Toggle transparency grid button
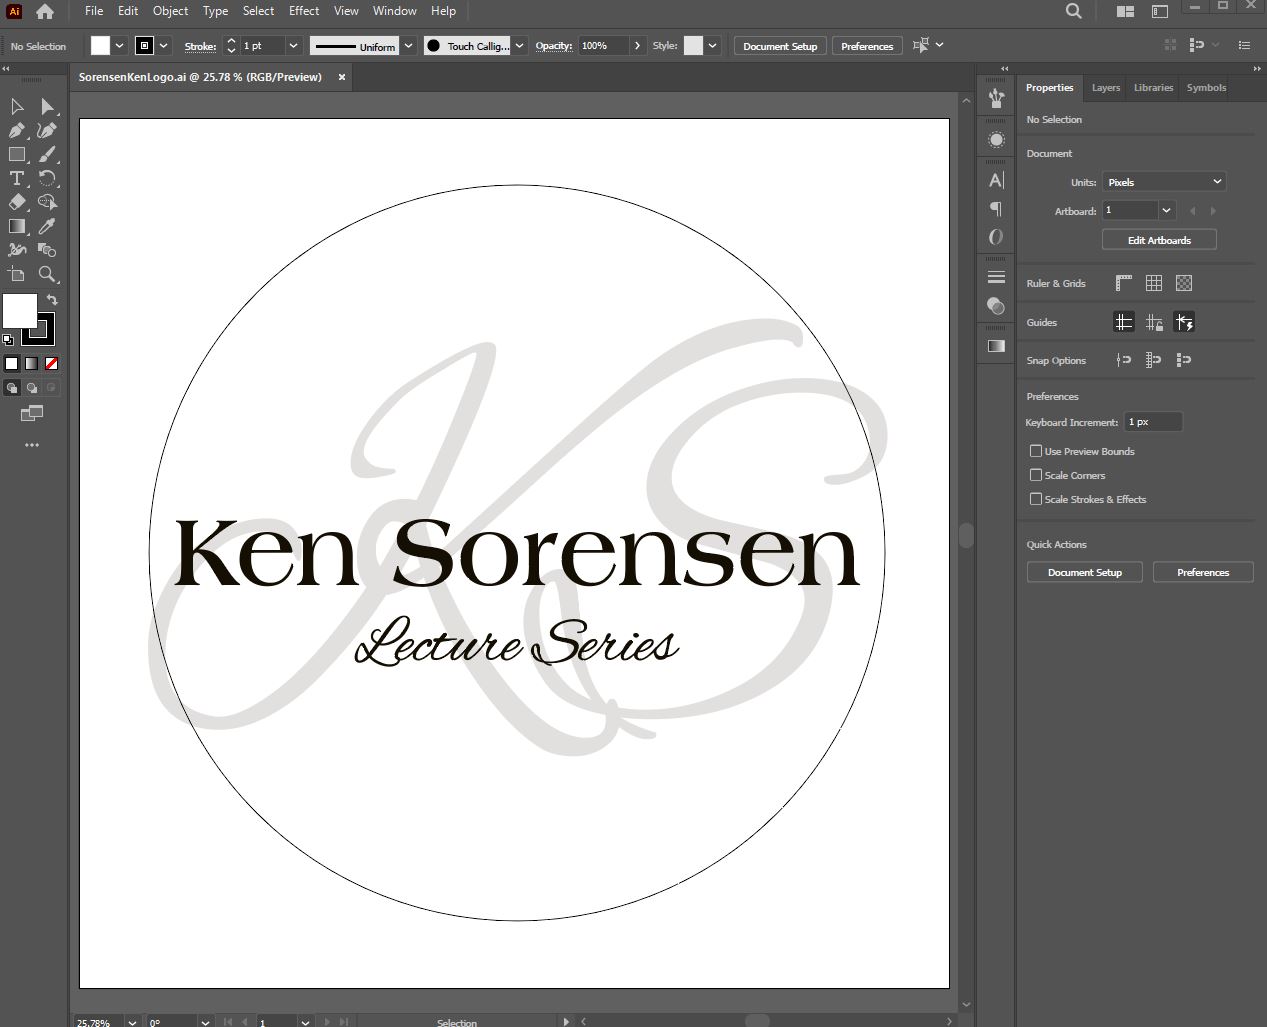The height and width of the screenshot is (1027, 1267). (x=1184, y=283)
